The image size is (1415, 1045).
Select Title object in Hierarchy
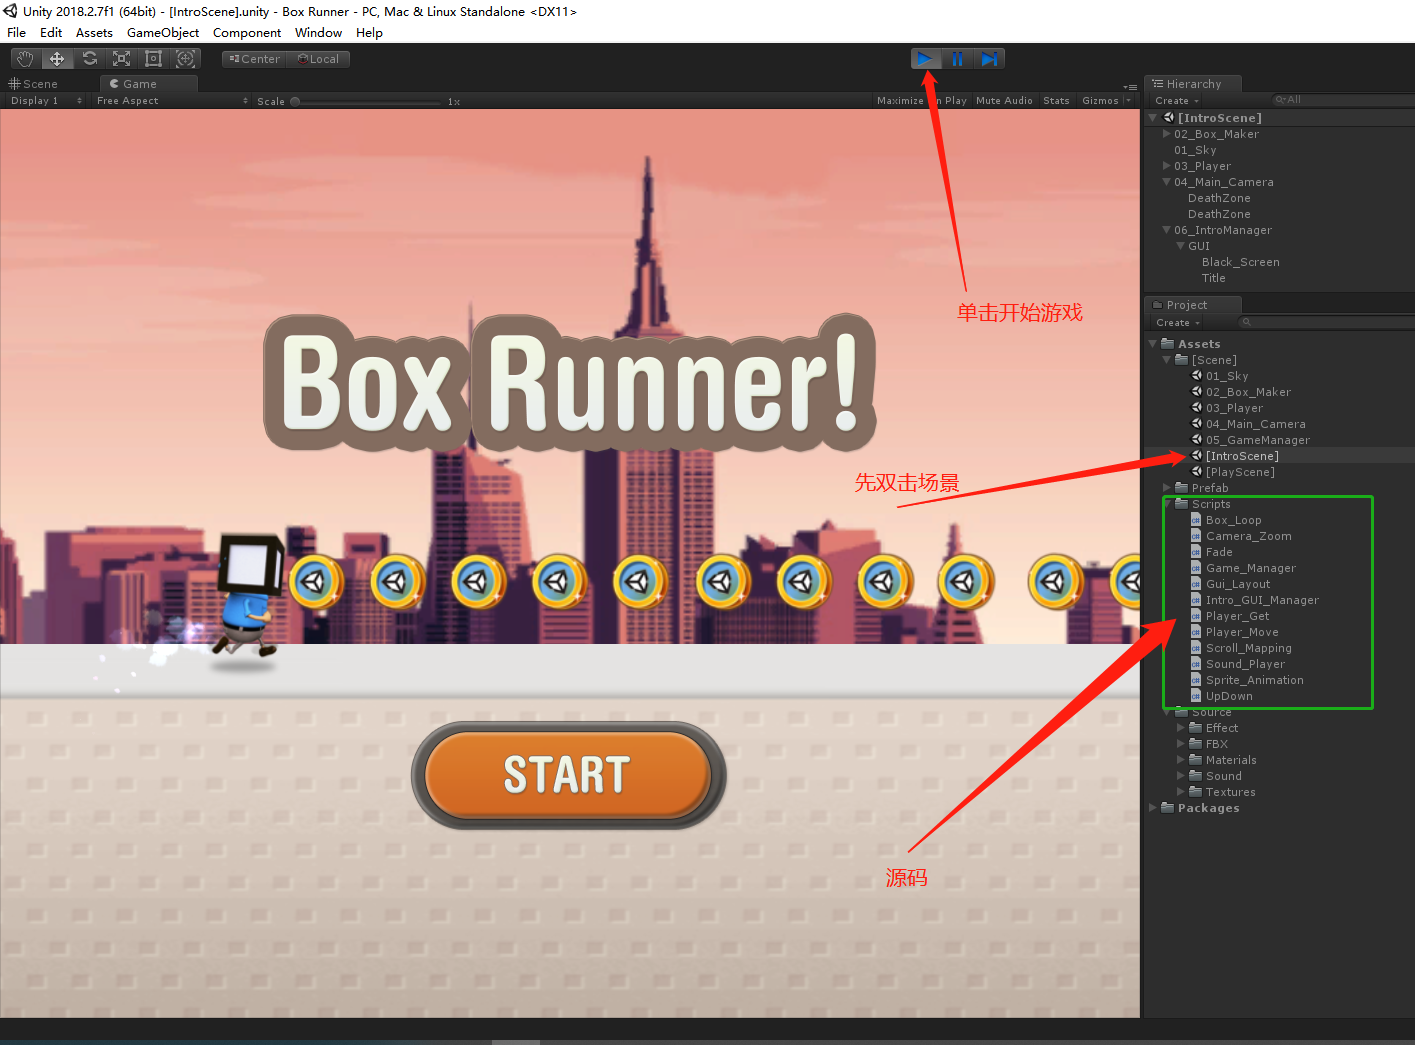(x=1213, y=278)
